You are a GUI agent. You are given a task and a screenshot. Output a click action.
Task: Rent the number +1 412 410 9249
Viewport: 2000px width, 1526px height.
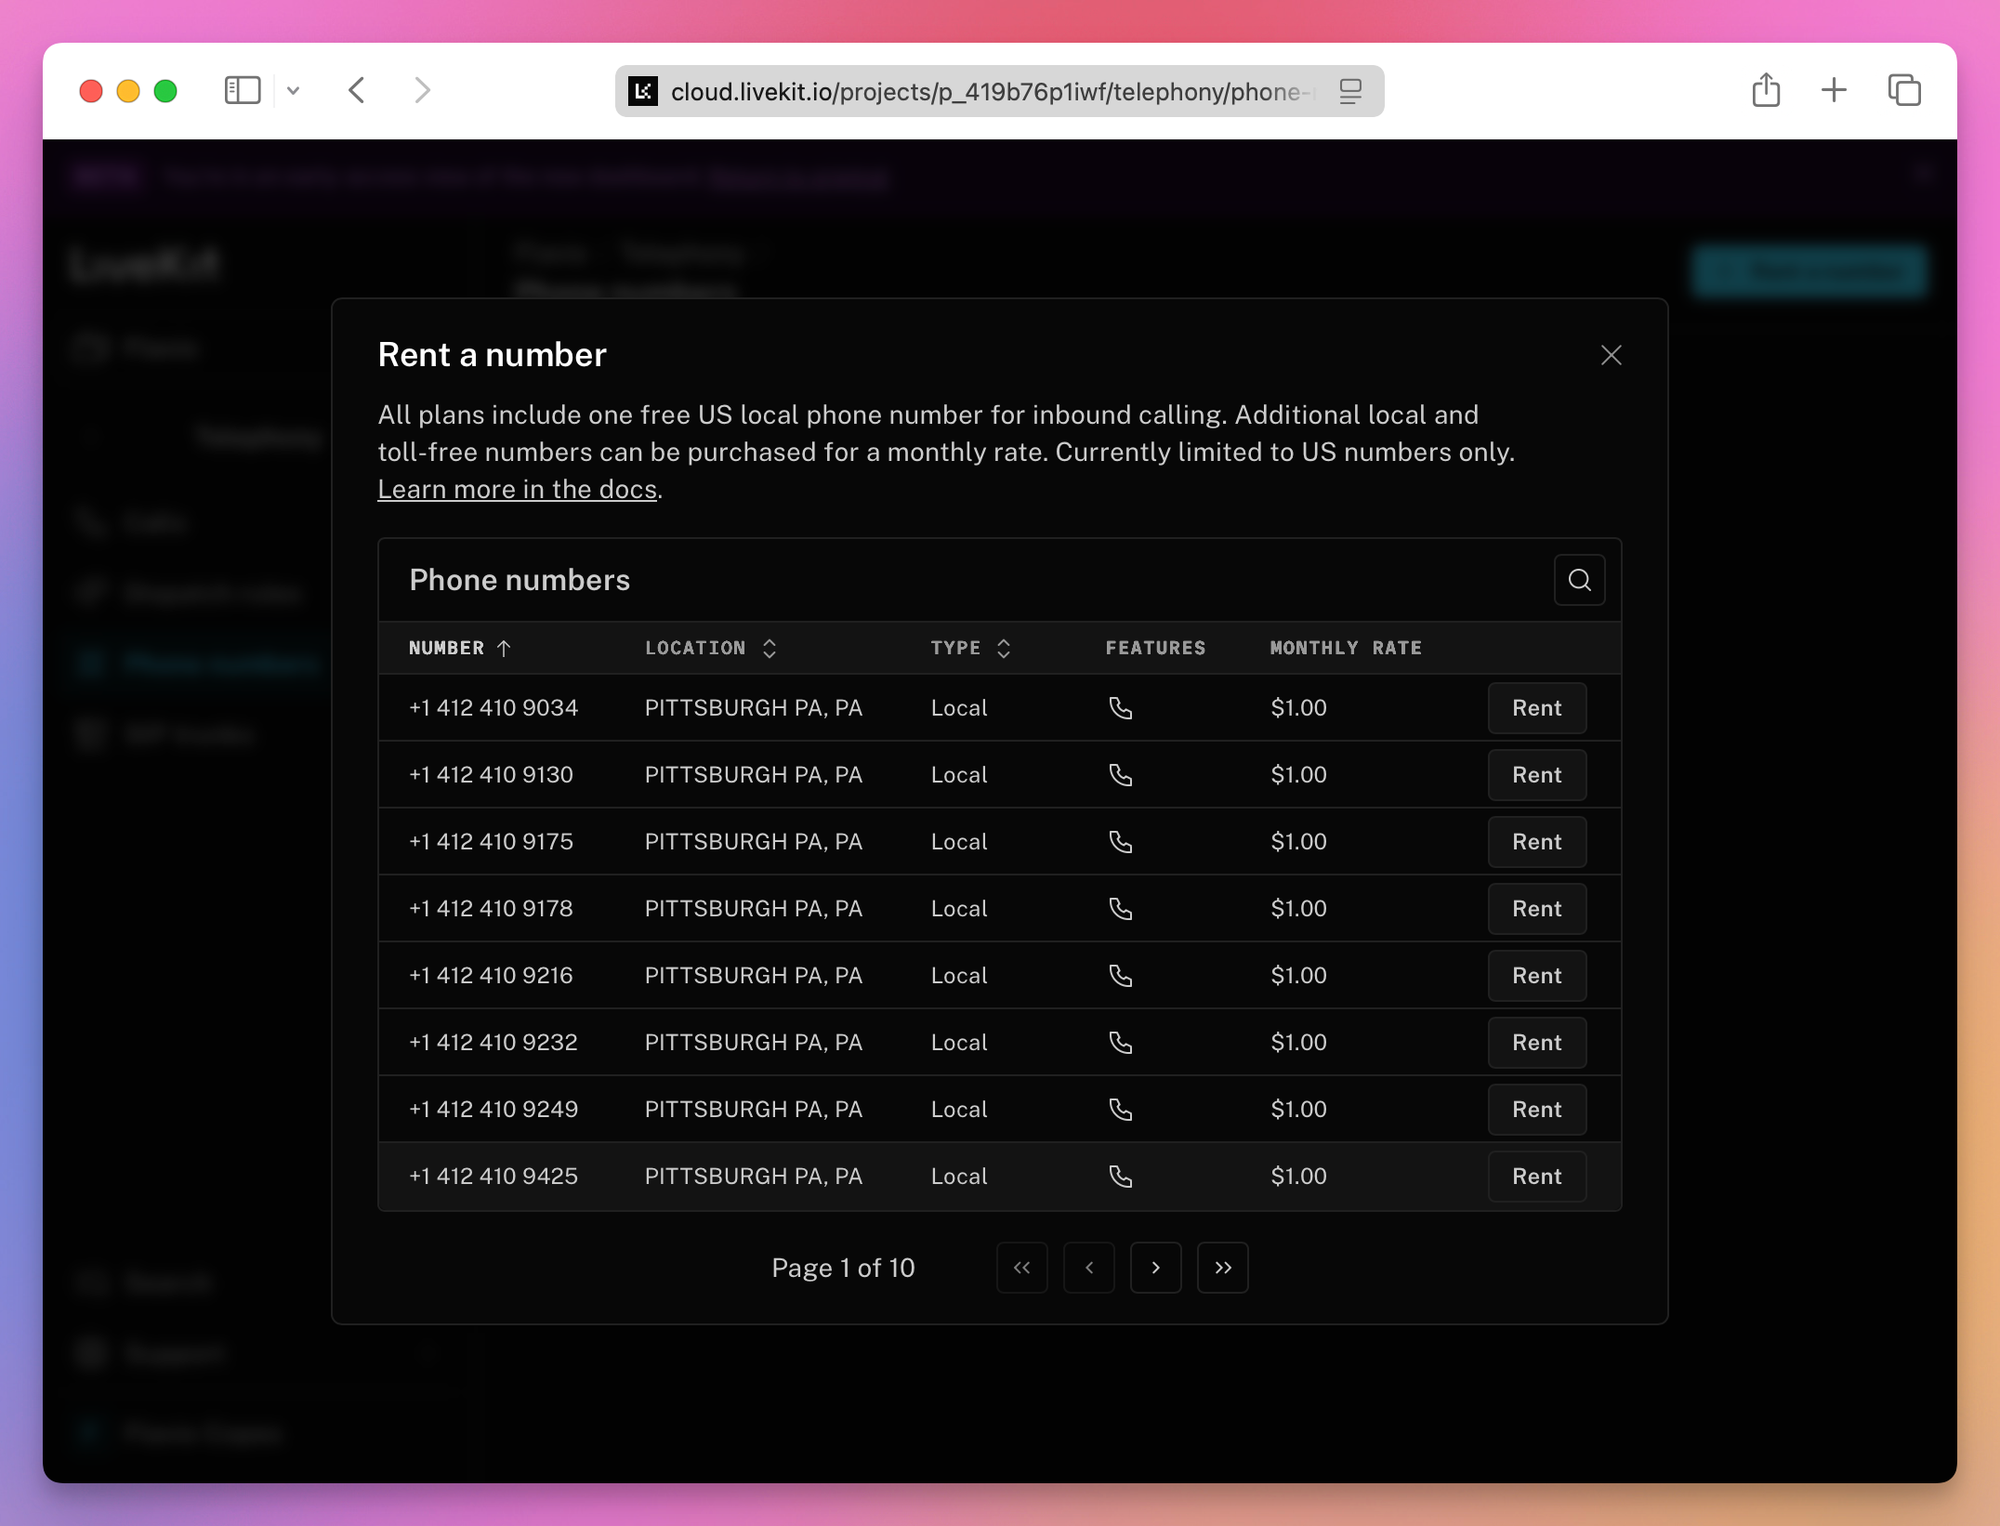pyautogui.click(x=1536, y=1110)
